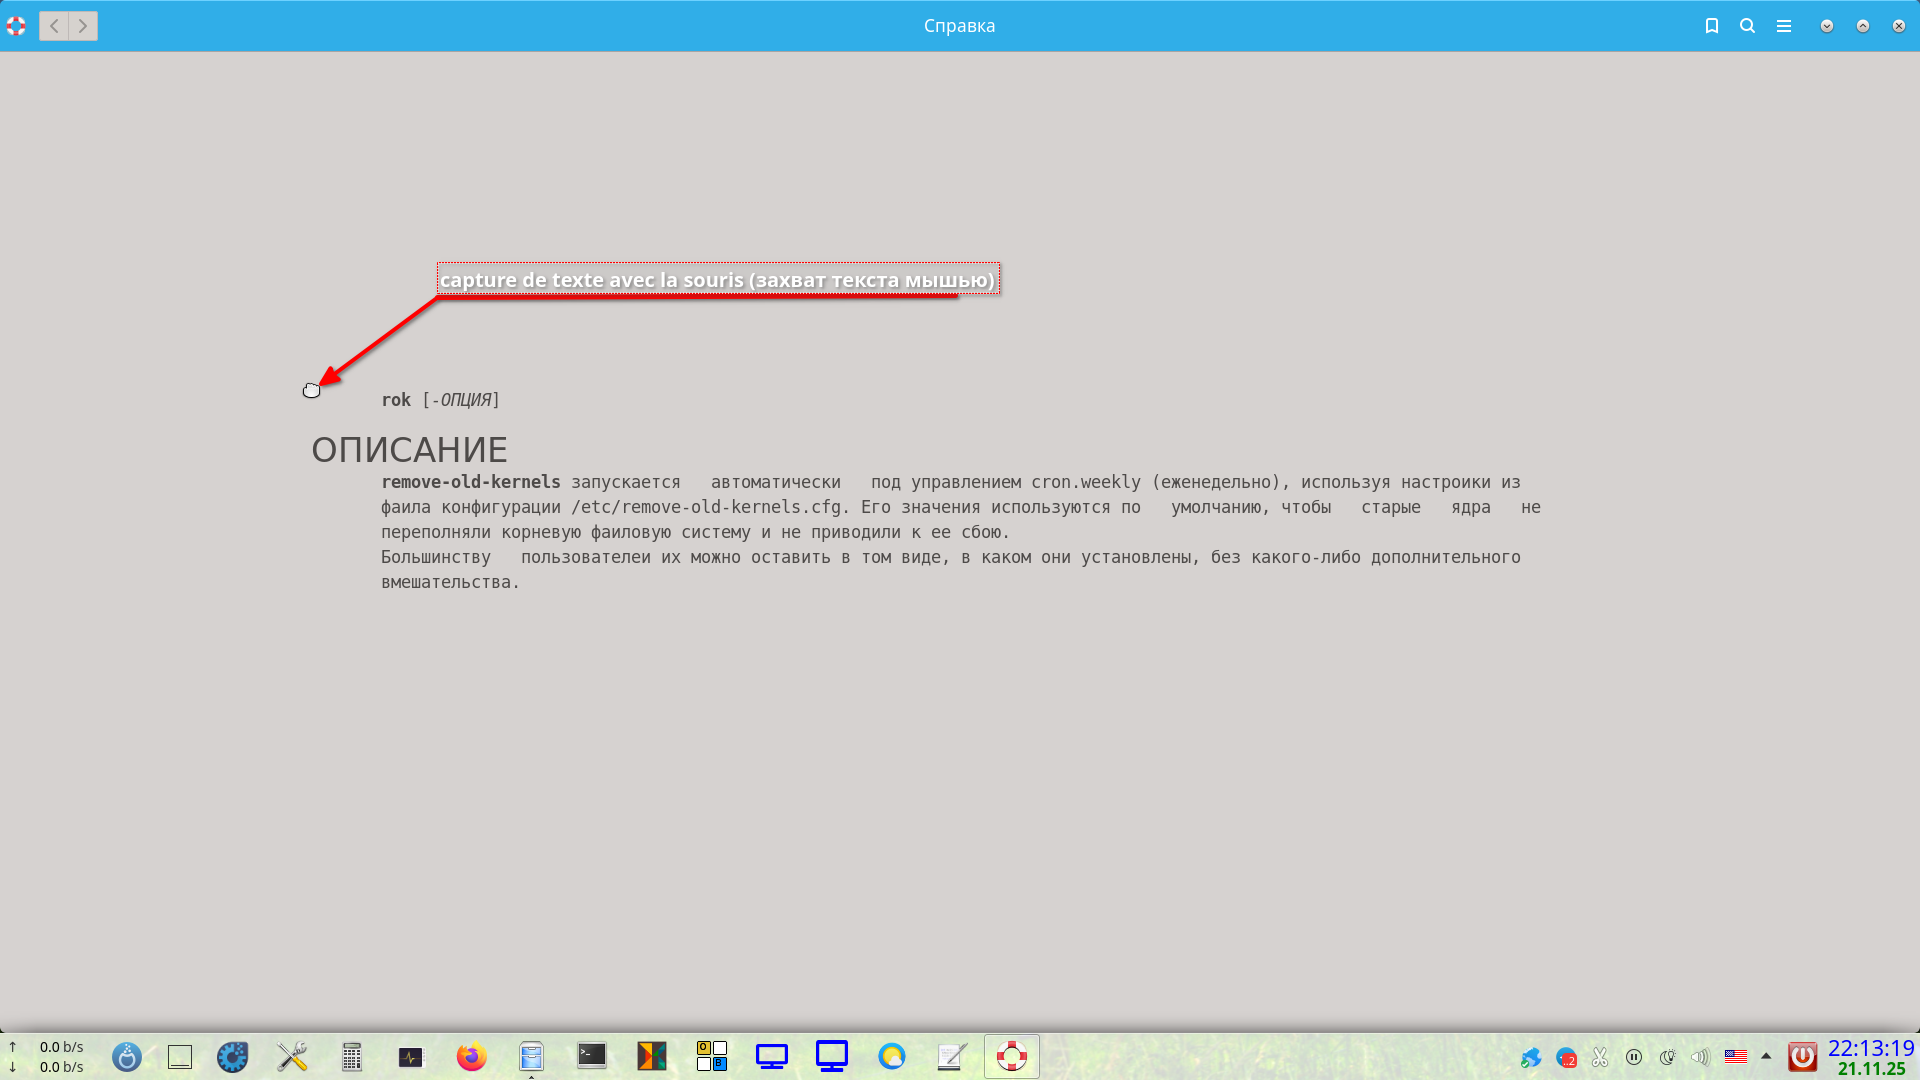
Task: Open the calculator from the taskbar
Action: (351, 1057)
